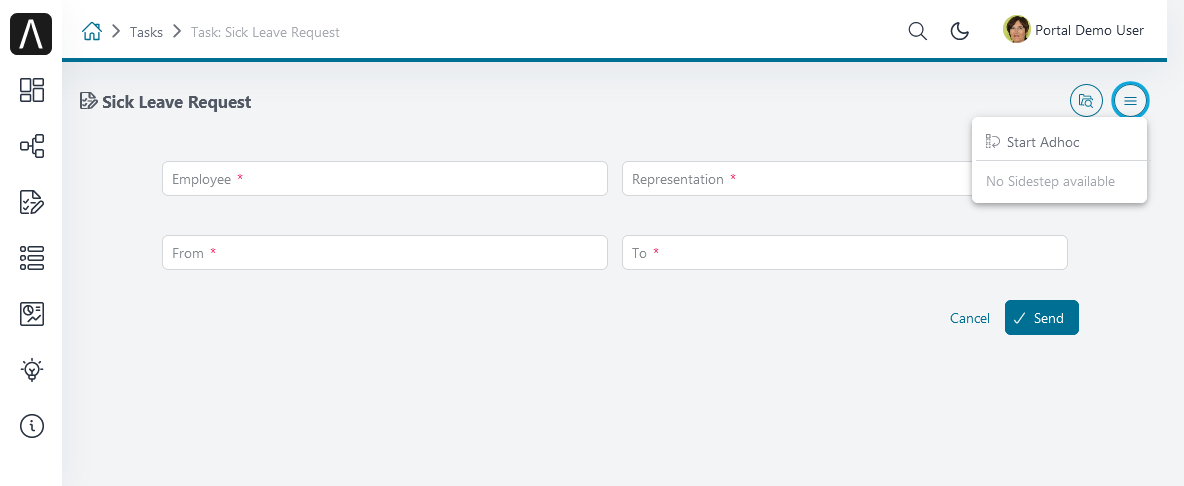The width and height of the screenshot is (1184, 486).
Task: Open case details folder icon button
Action: pos(1087,100)
